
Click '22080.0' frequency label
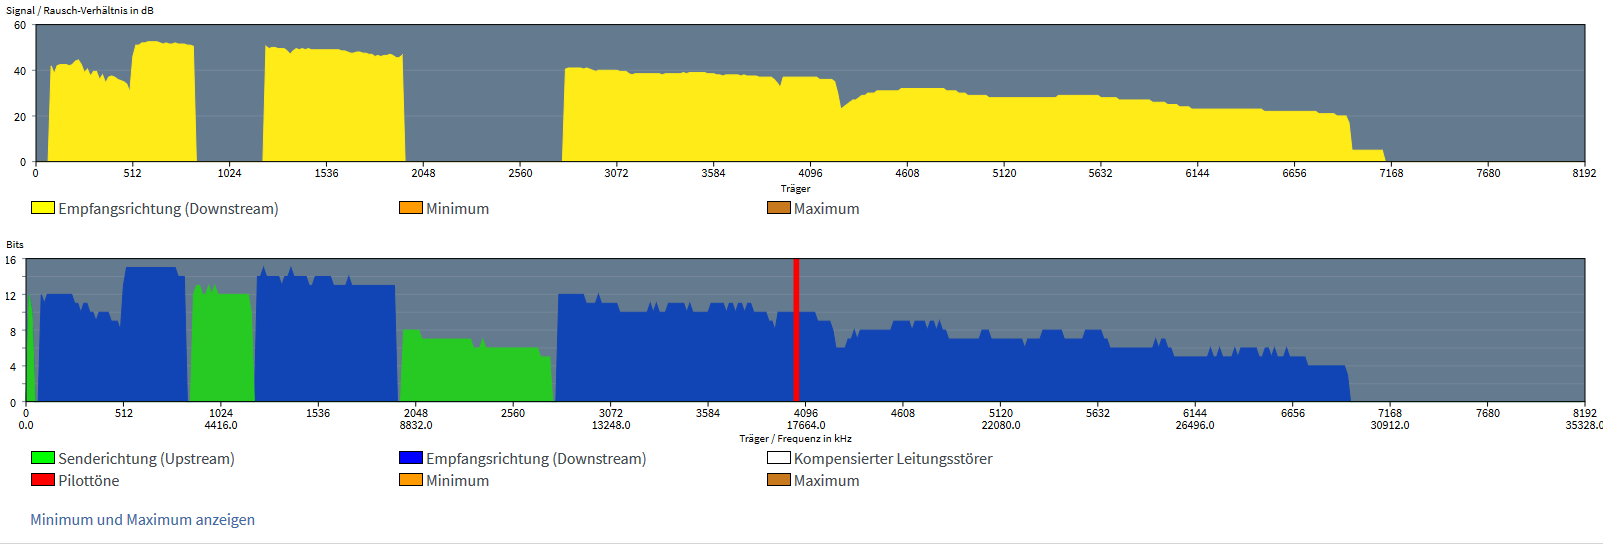[x=1001, y=425]
